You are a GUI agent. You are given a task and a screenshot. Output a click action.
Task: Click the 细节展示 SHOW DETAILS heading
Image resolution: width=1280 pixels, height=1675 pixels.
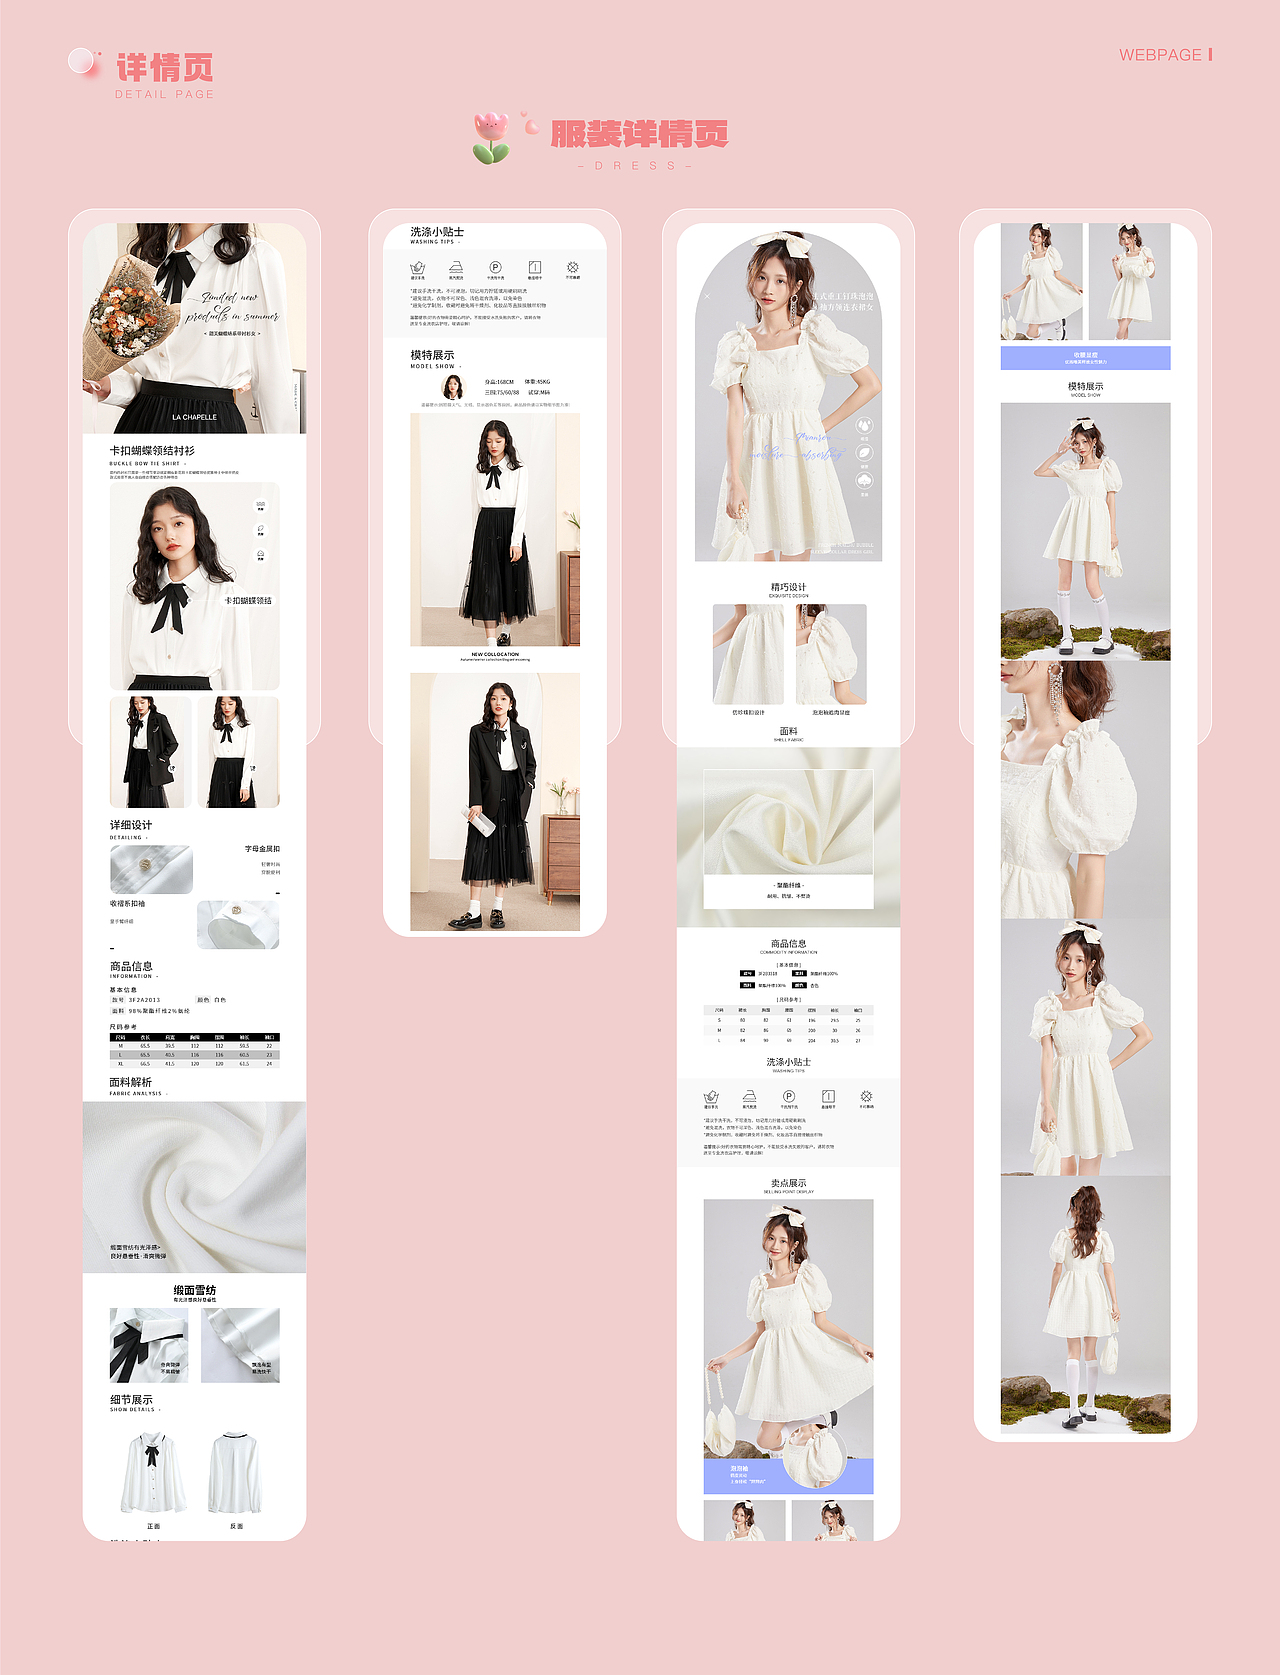[x=134, y=1403]
